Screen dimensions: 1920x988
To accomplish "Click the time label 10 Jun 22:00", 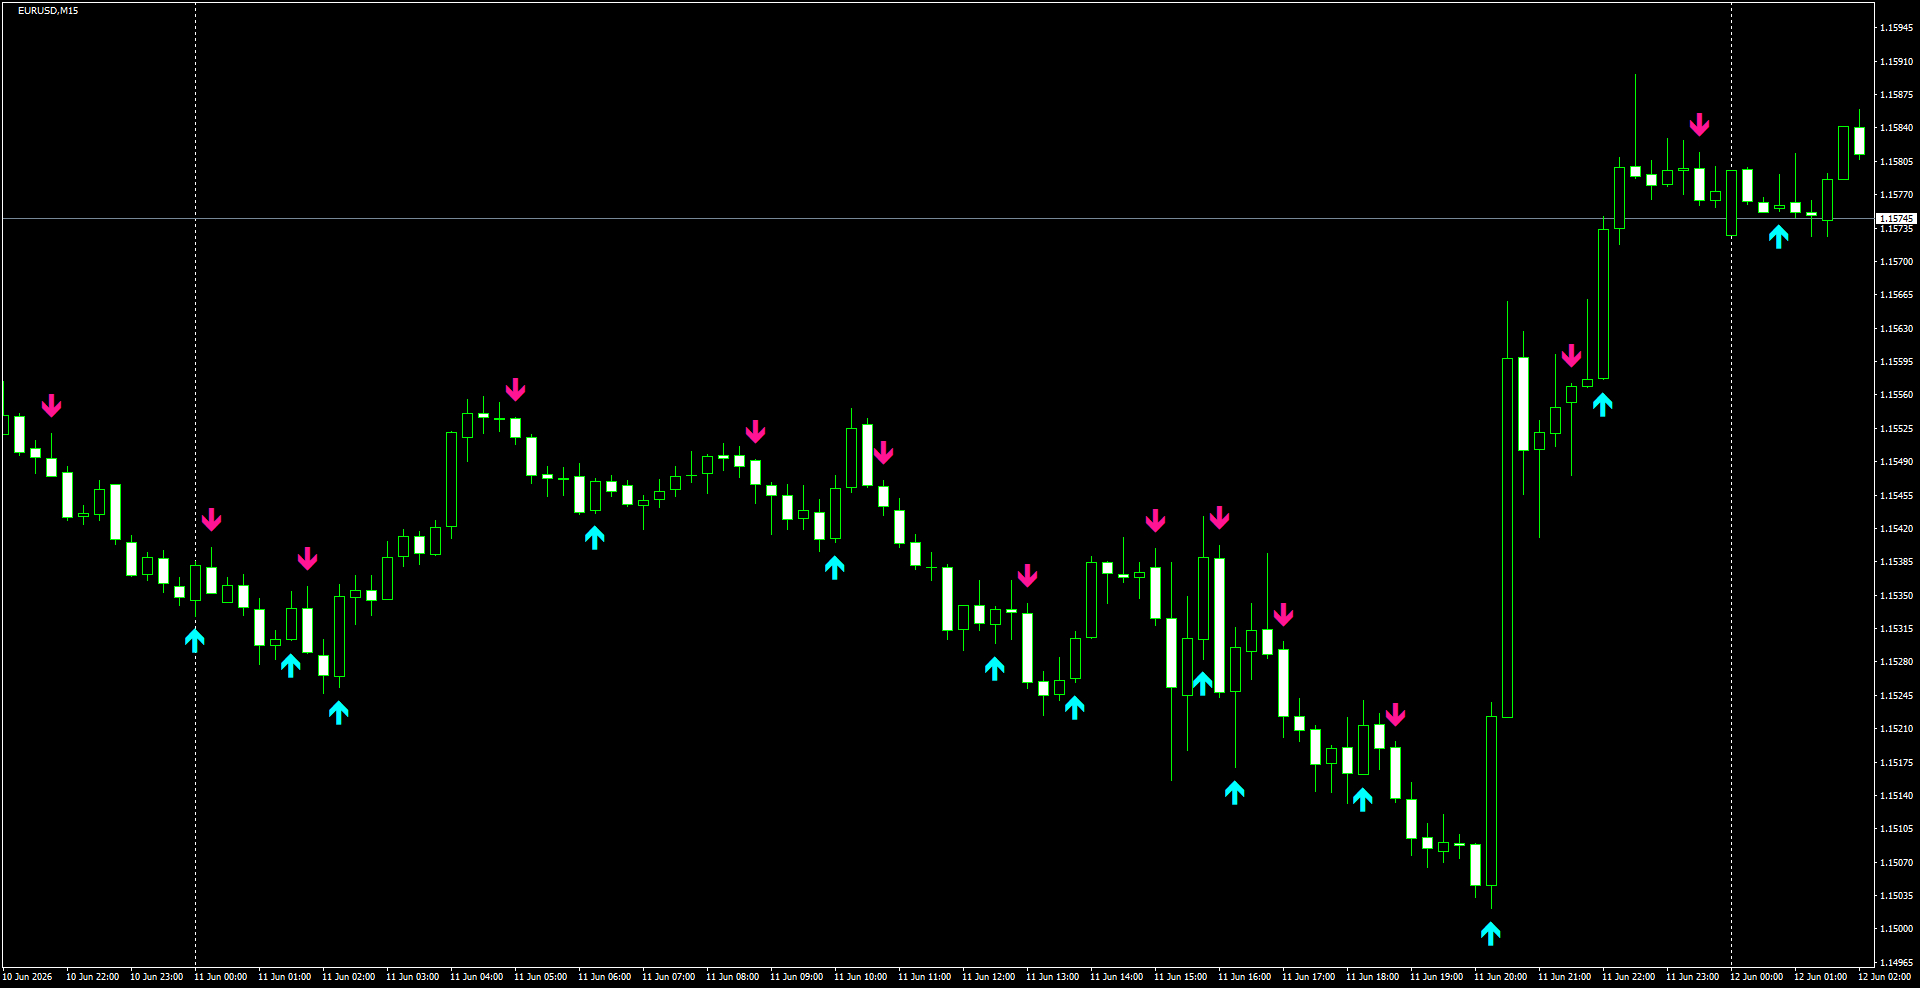I will pos(92,977).
